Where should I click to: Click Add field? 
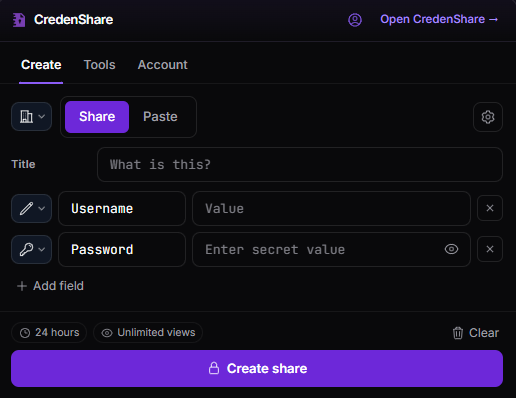(x=50, y=286)
